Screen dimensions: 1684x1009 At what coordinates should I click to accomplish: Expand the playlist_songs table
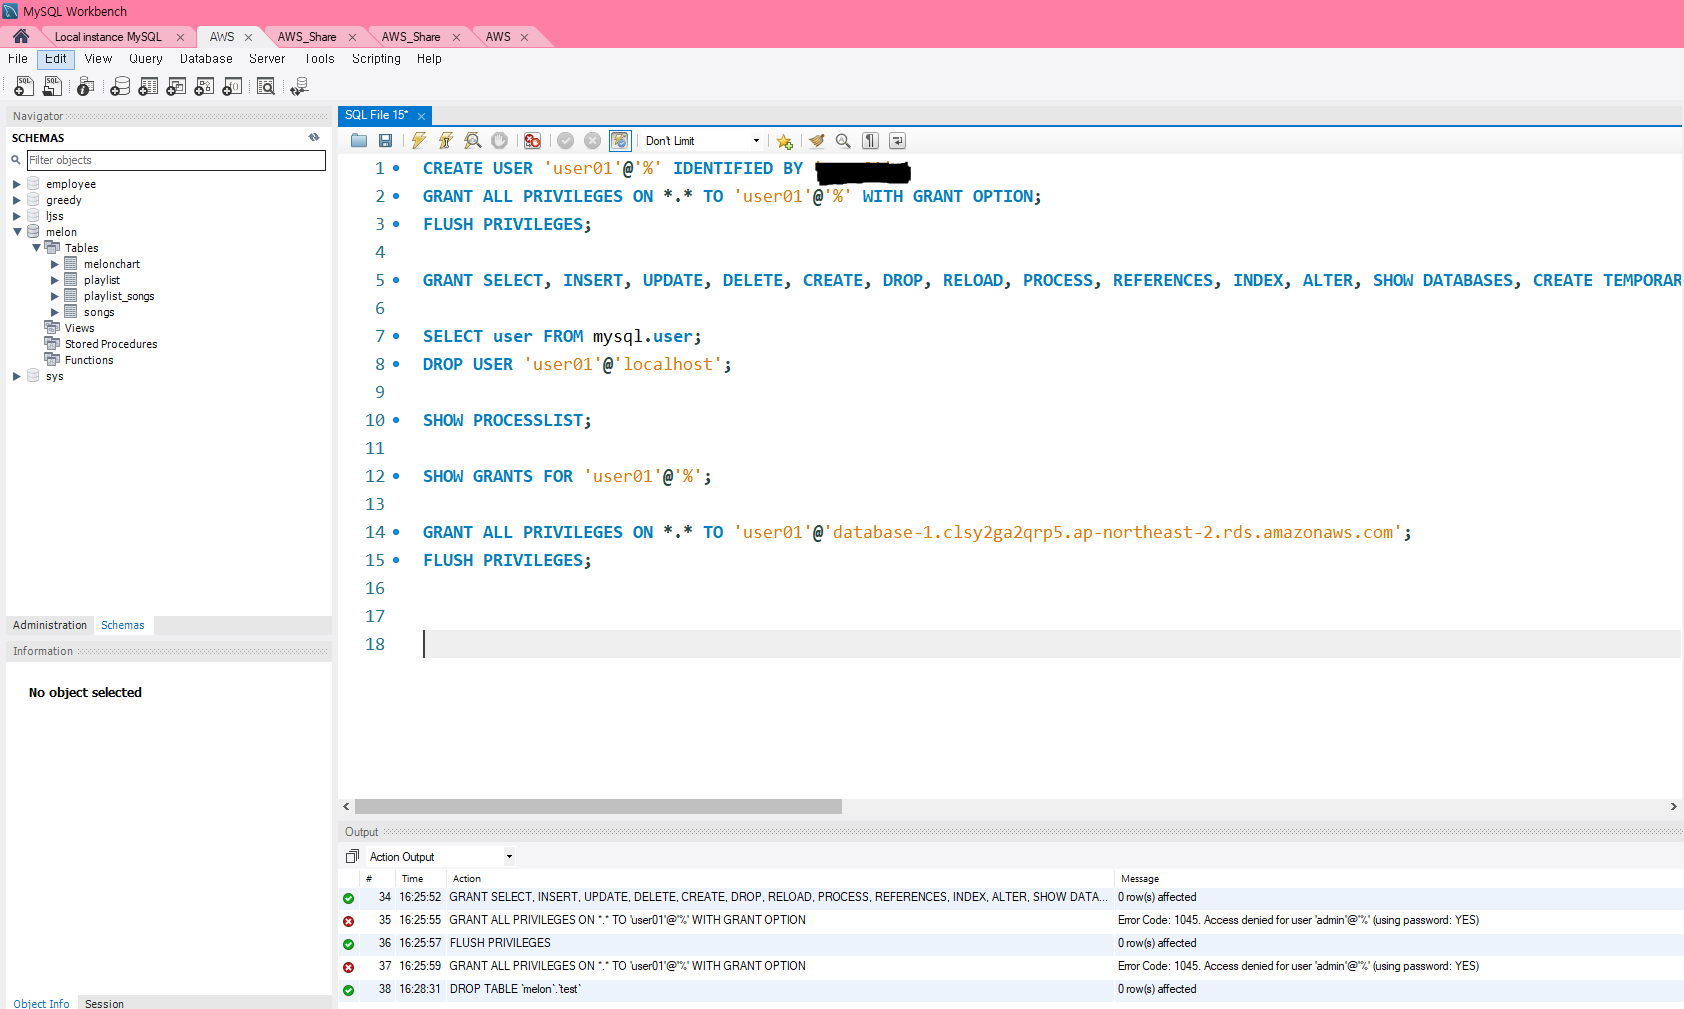click(55, 296)
